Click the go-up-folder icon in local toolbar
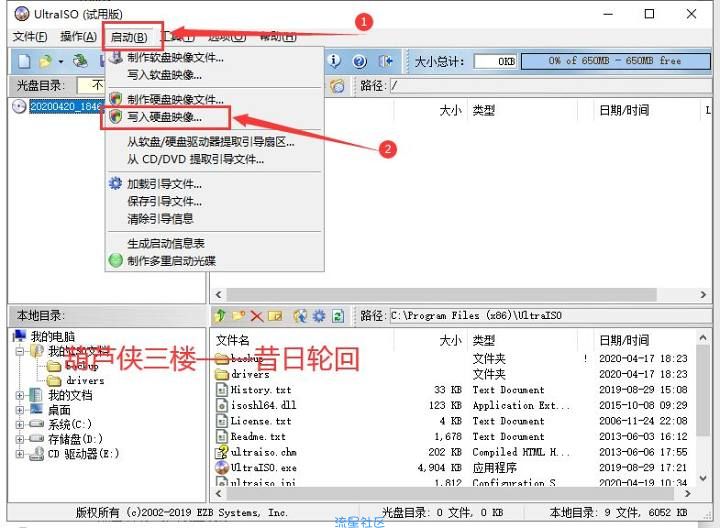The height and width of the screenshot is (528, 720). [x=221, y=316]
